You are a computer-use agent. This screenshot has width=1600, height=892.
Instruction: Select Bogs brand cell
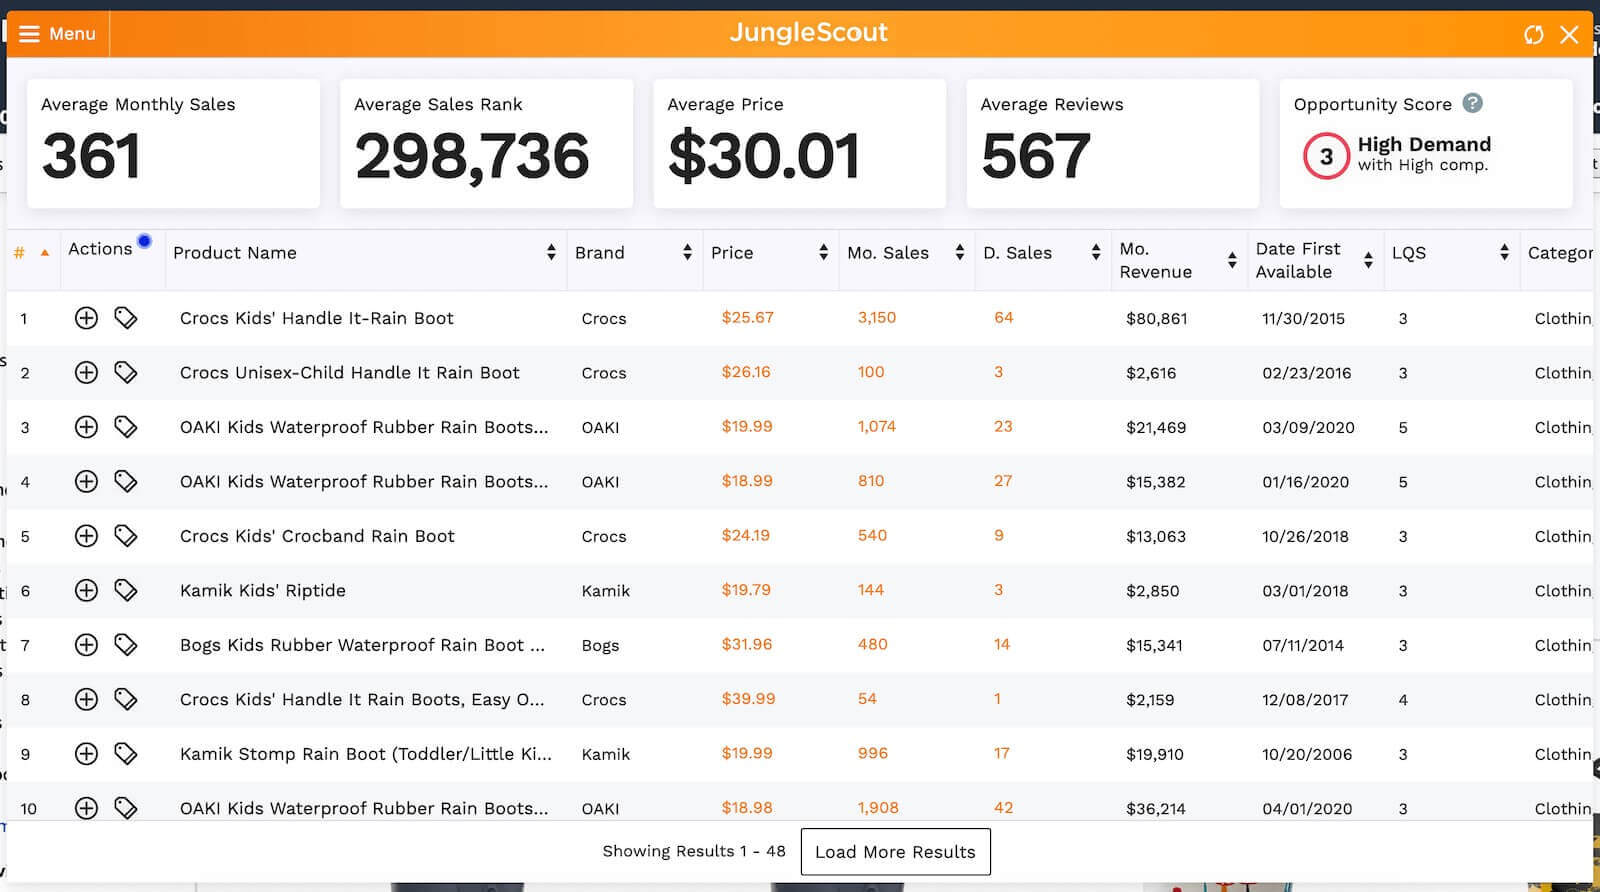(x=600, y=646)
